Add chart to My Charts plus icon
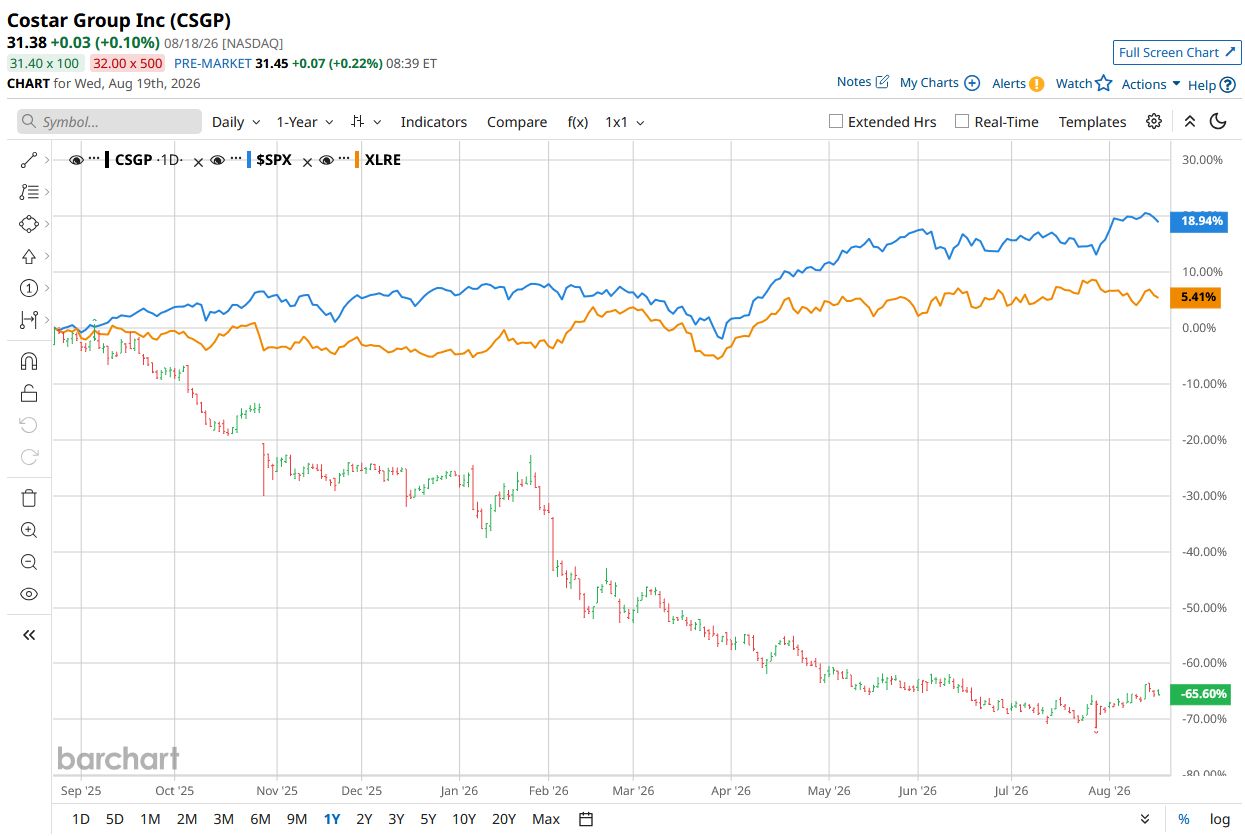Image resolution: width=1245 pixels, height=836 pixels. pyautogui.click(x=972, y=83)
